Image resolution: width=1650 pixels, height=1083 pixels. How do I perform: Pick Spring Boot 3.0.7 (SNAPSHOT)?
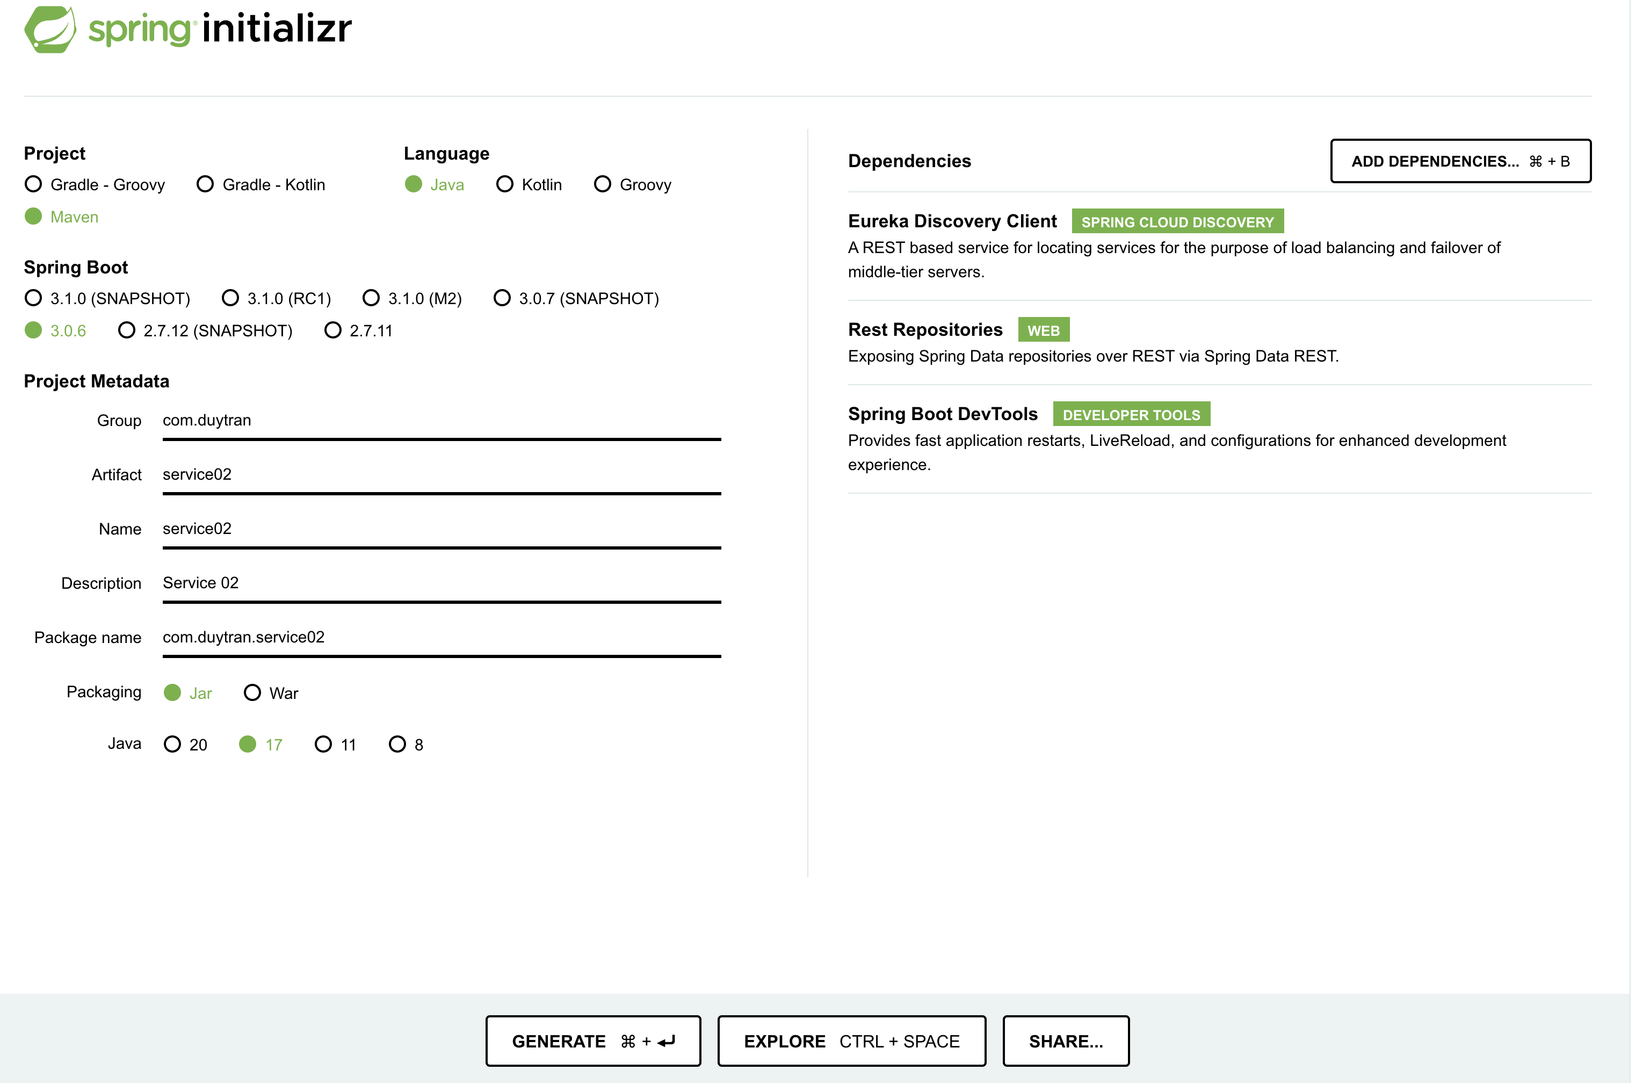pyautogui.click(x=502, y=298)
